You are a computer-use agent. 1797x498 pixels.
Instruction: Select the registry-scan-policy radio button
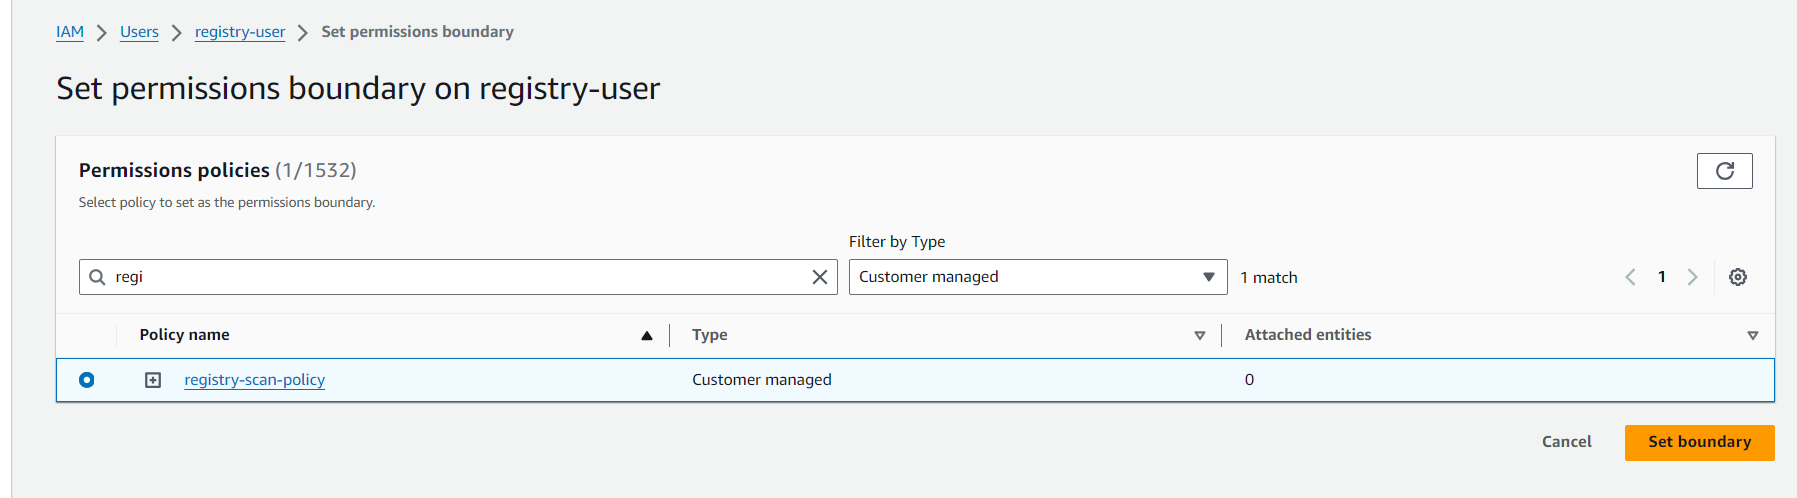coord(87,380)
